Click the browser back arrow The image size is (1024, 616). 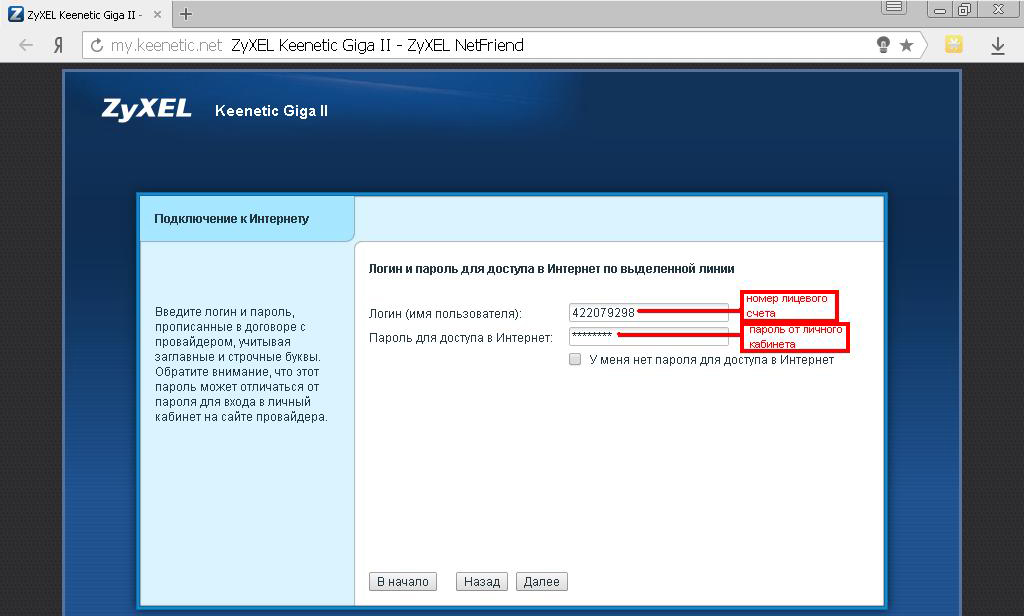click(x=26, y=45)
